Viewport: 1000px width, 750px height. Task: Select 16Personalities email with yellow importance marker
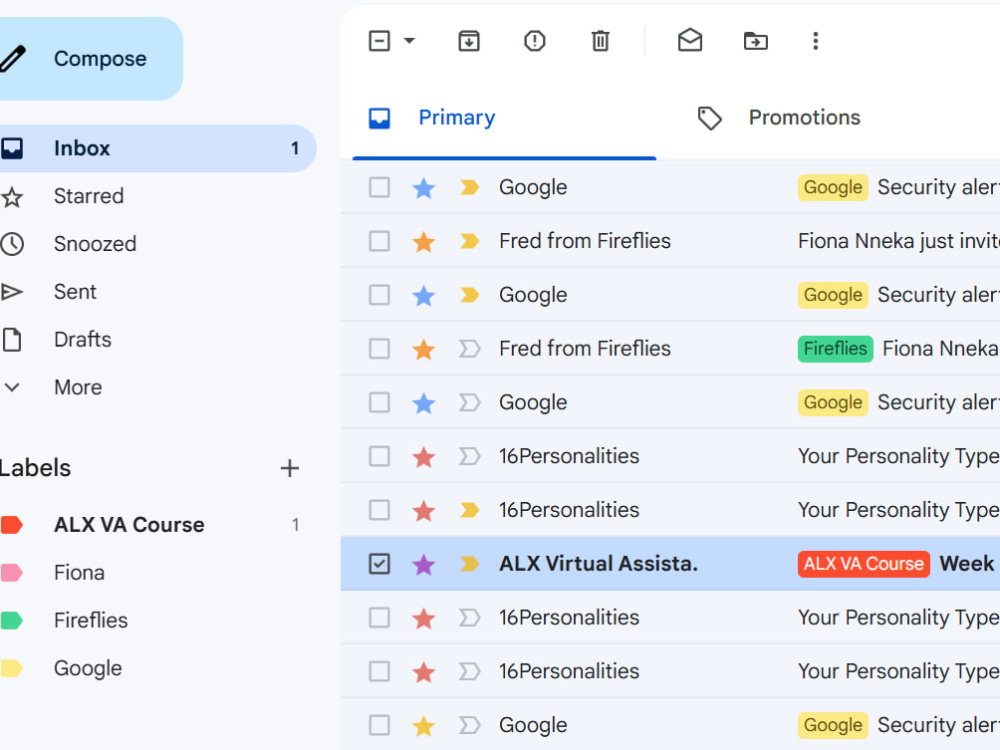pyautogui.click(x=379, y=510)
